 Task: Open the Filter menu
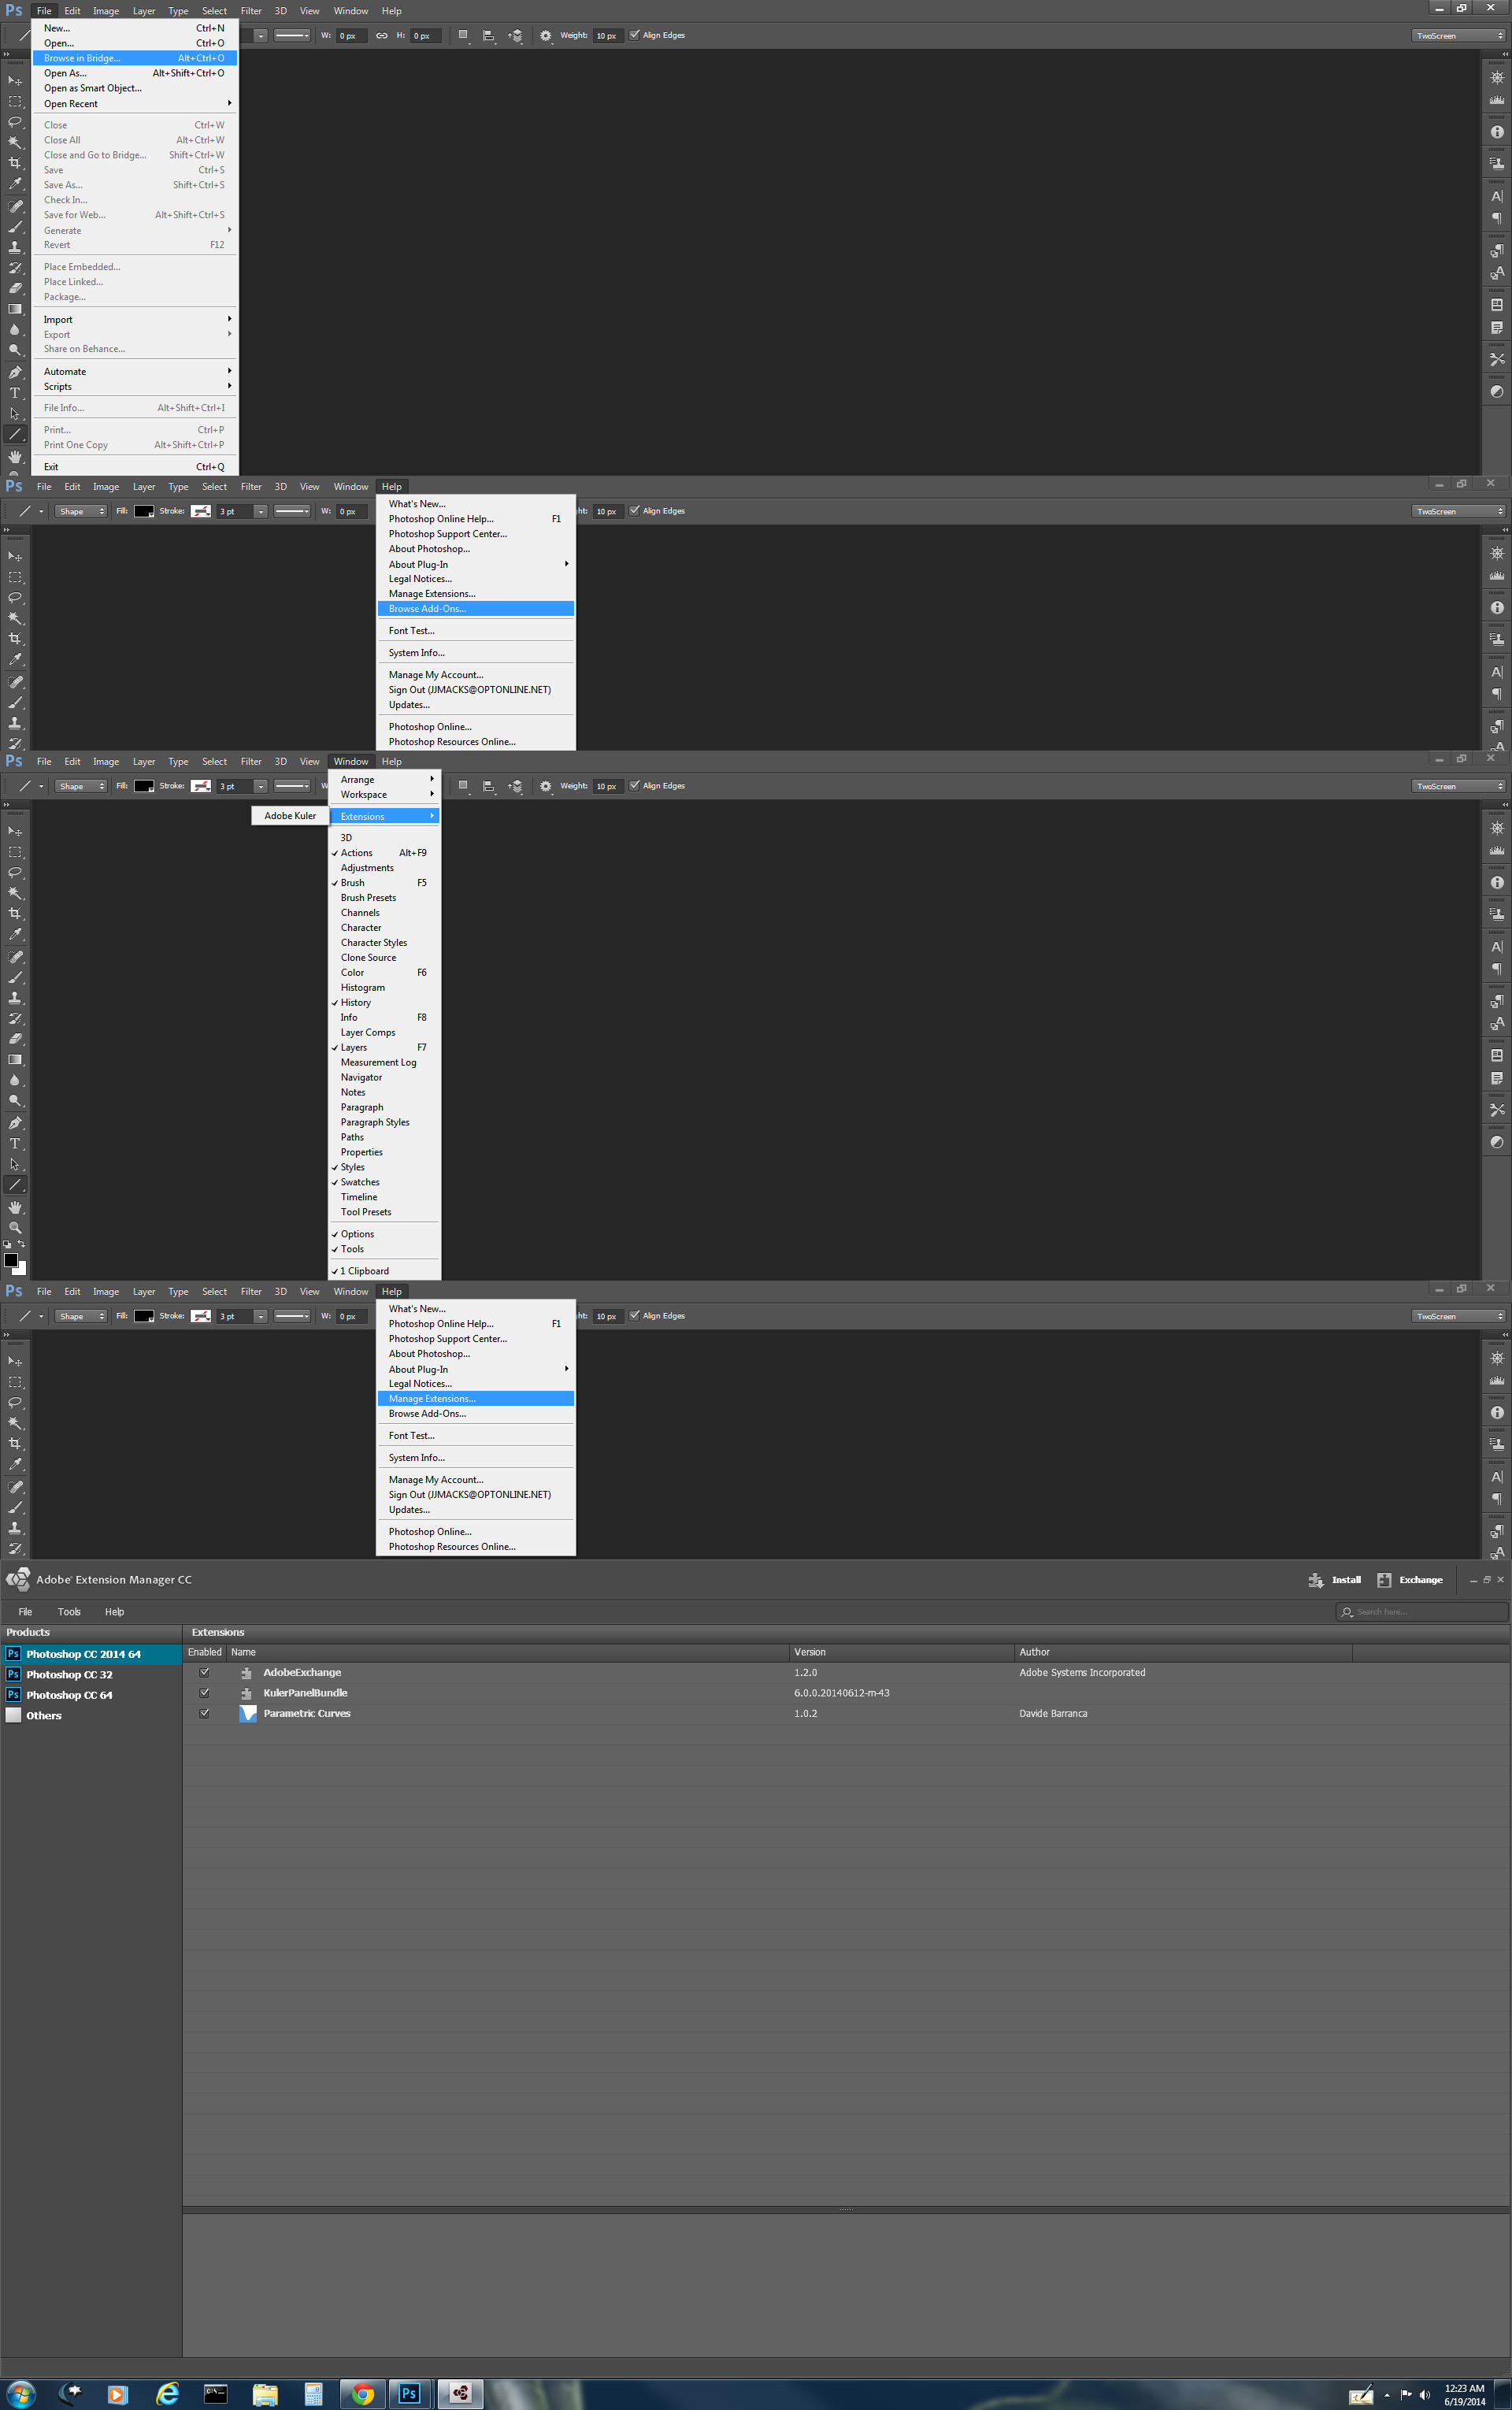coord(251,10)
